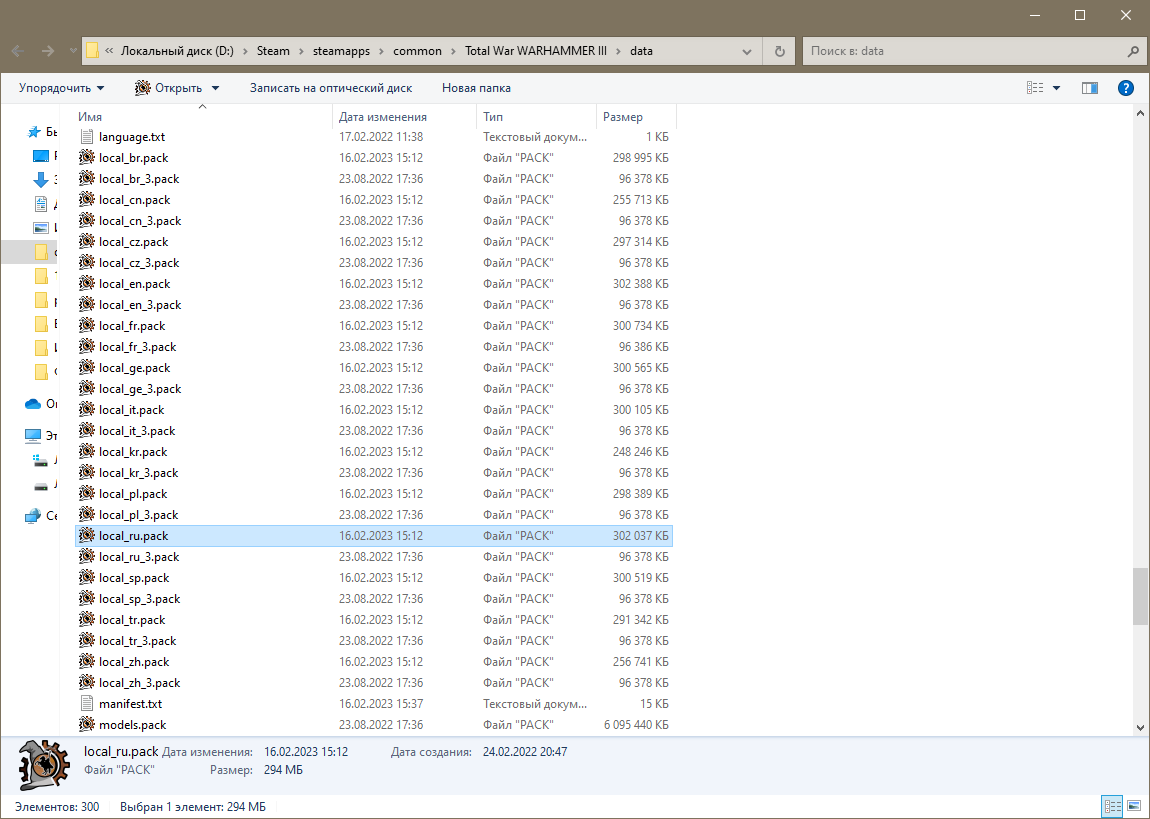1150x819 pixels.
Task: Select the local_ge_3.pack file name
Action: tap(140, 389)
